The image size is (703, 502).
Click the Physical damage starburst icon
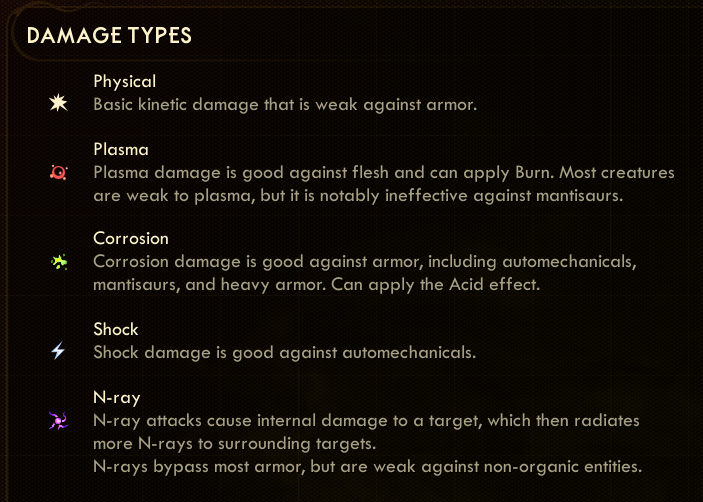[x=59, y=103]
